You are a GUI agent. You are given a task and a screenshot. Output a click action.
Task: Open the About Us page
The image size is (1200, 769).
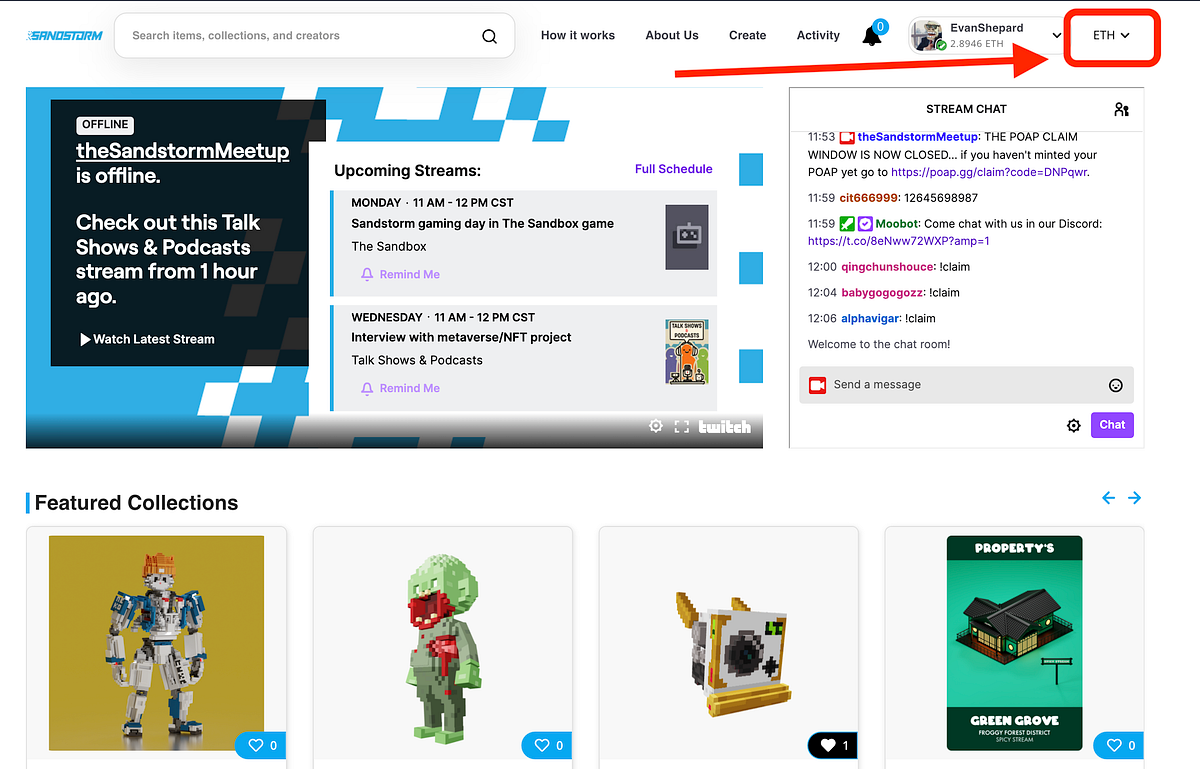pos(672,35)
